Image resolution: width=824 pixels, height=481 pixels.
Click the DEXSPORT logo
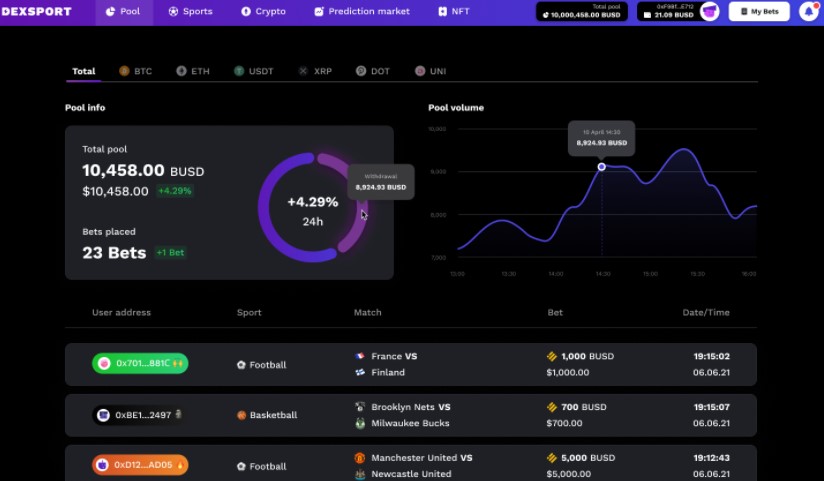(x=36, y=12)
